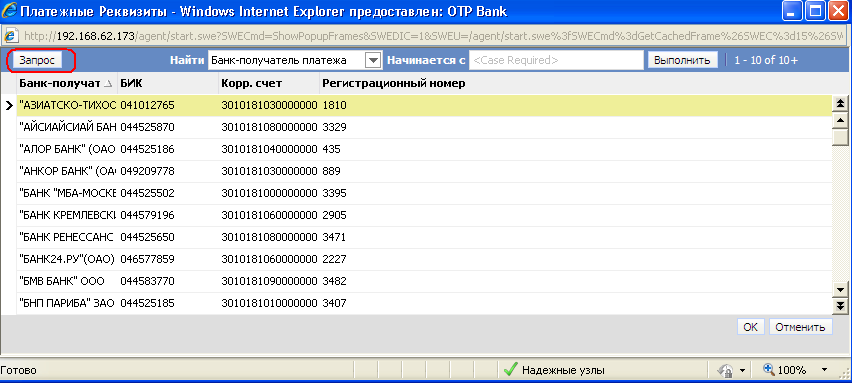
Task: Maximize the Internet Explorer window
Action: point(816,11)
